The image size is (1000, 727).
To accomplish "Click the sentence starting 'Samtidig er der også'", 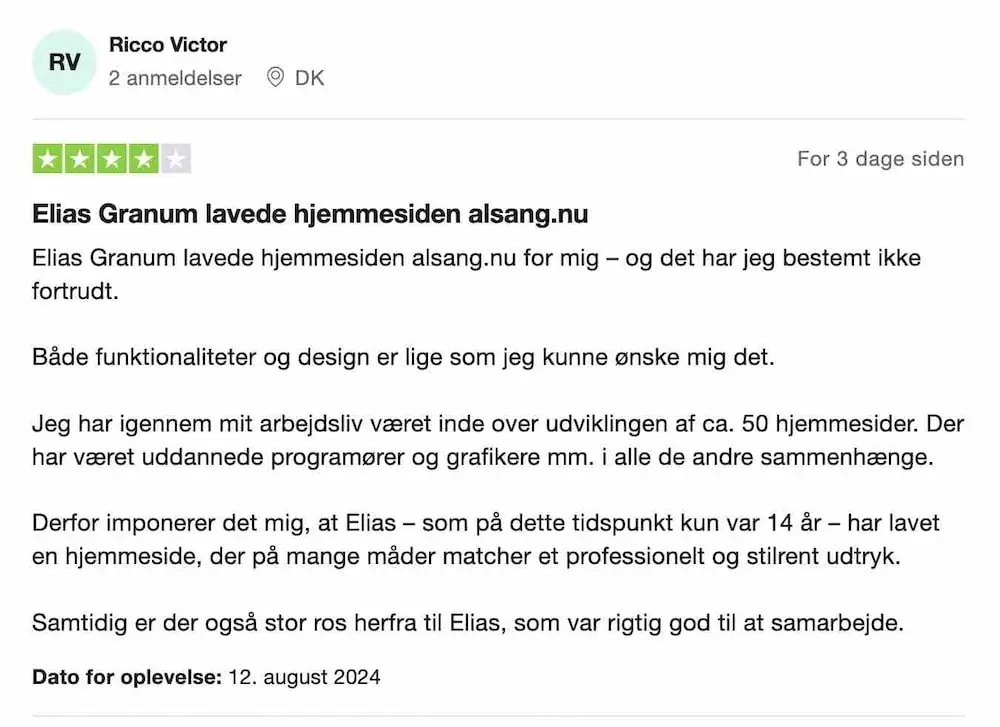I will 468,623.
